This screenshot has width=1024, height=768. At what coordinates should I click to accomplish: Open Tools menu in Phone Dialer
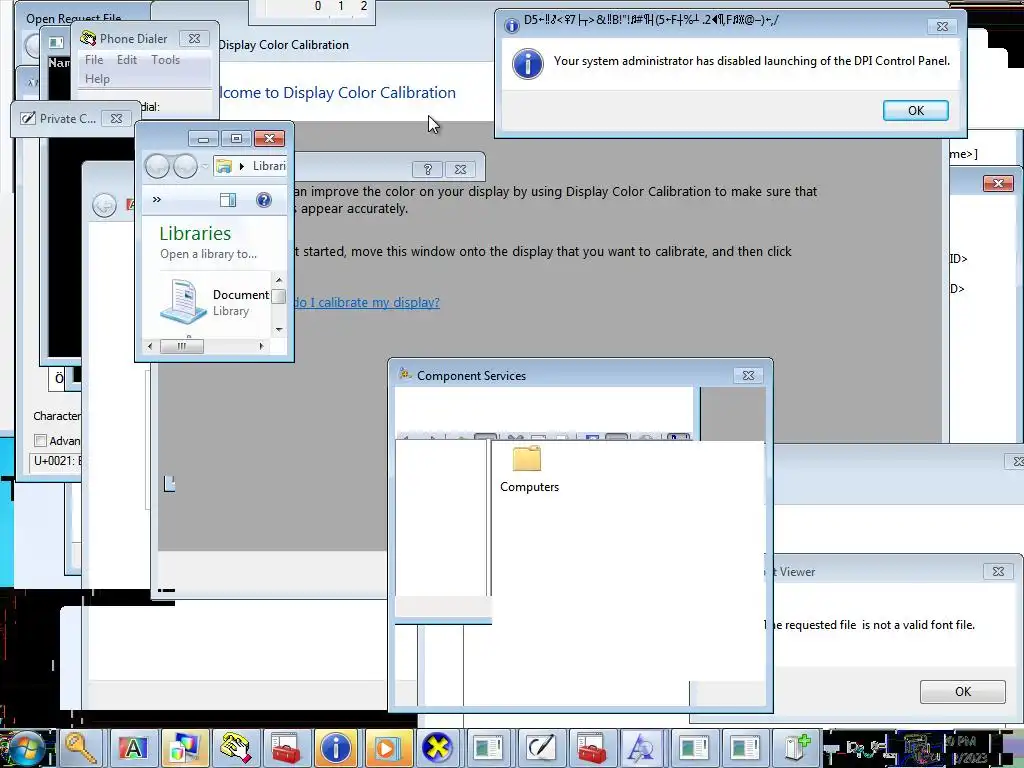[165, 59]
